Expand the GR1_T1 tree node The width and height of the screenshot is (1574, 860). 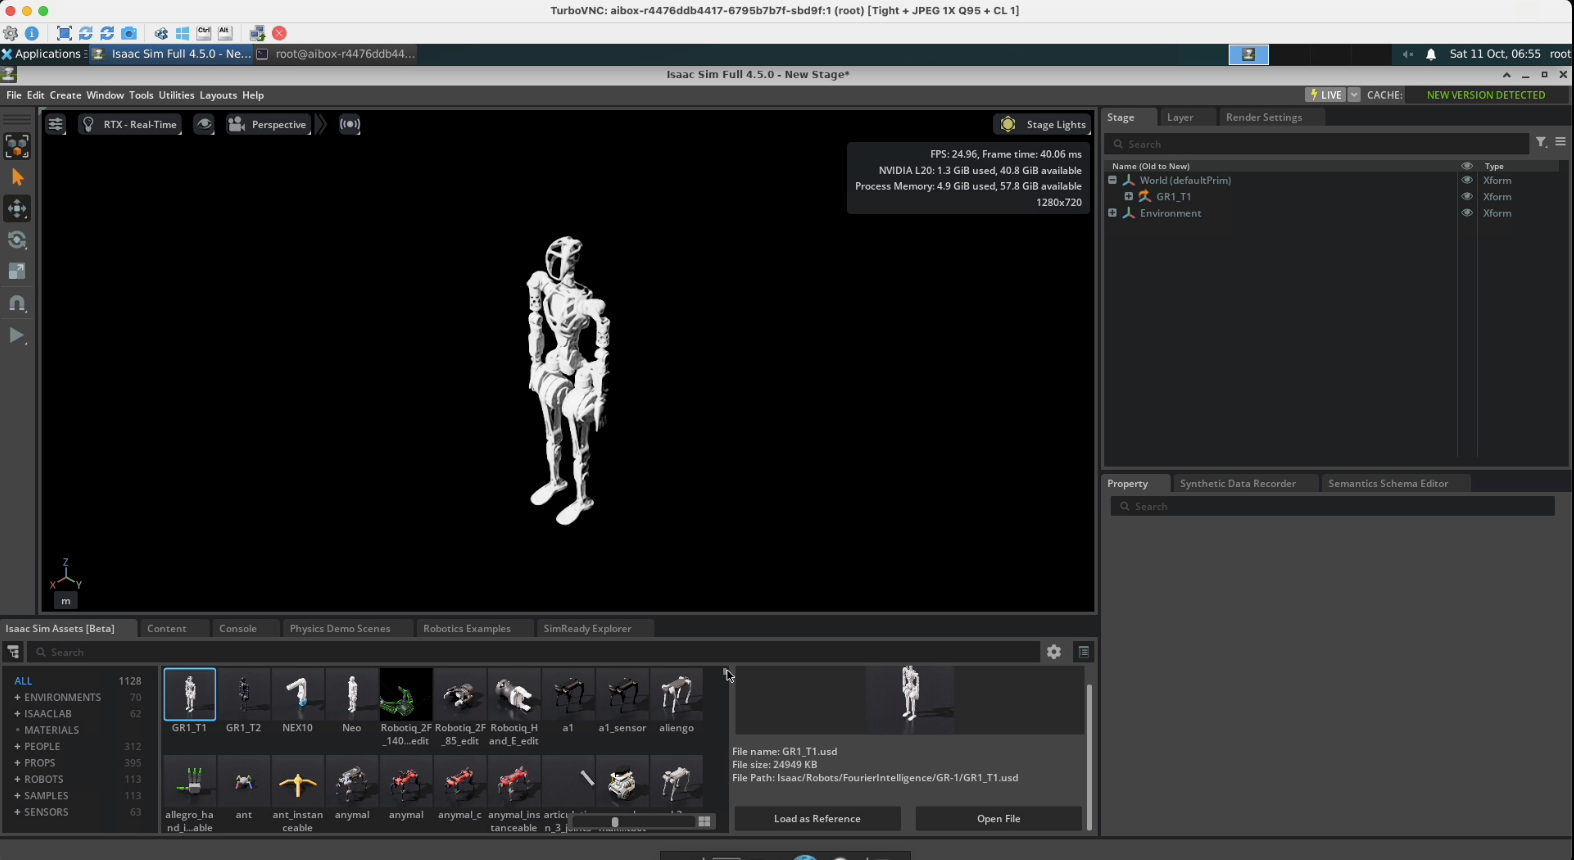pyautogui.click(x=1129, y=197)
